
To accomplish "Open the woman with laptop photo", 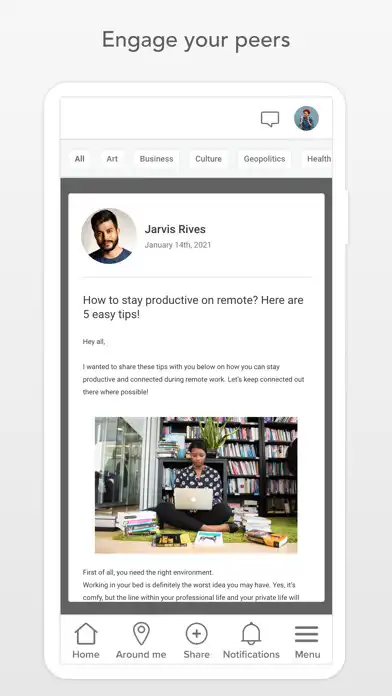I will pos(196,485).
